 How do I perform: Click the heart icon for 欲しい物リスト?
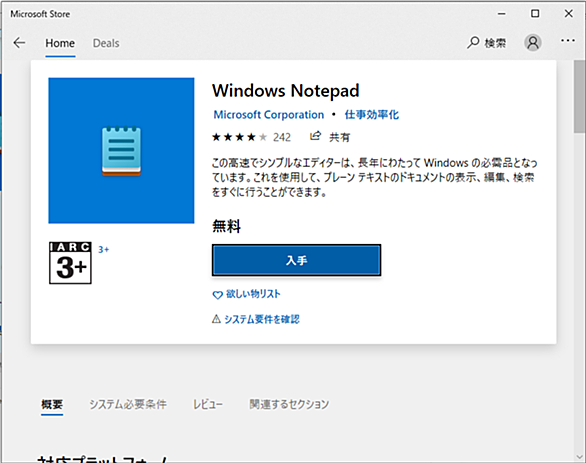[218, 295]
